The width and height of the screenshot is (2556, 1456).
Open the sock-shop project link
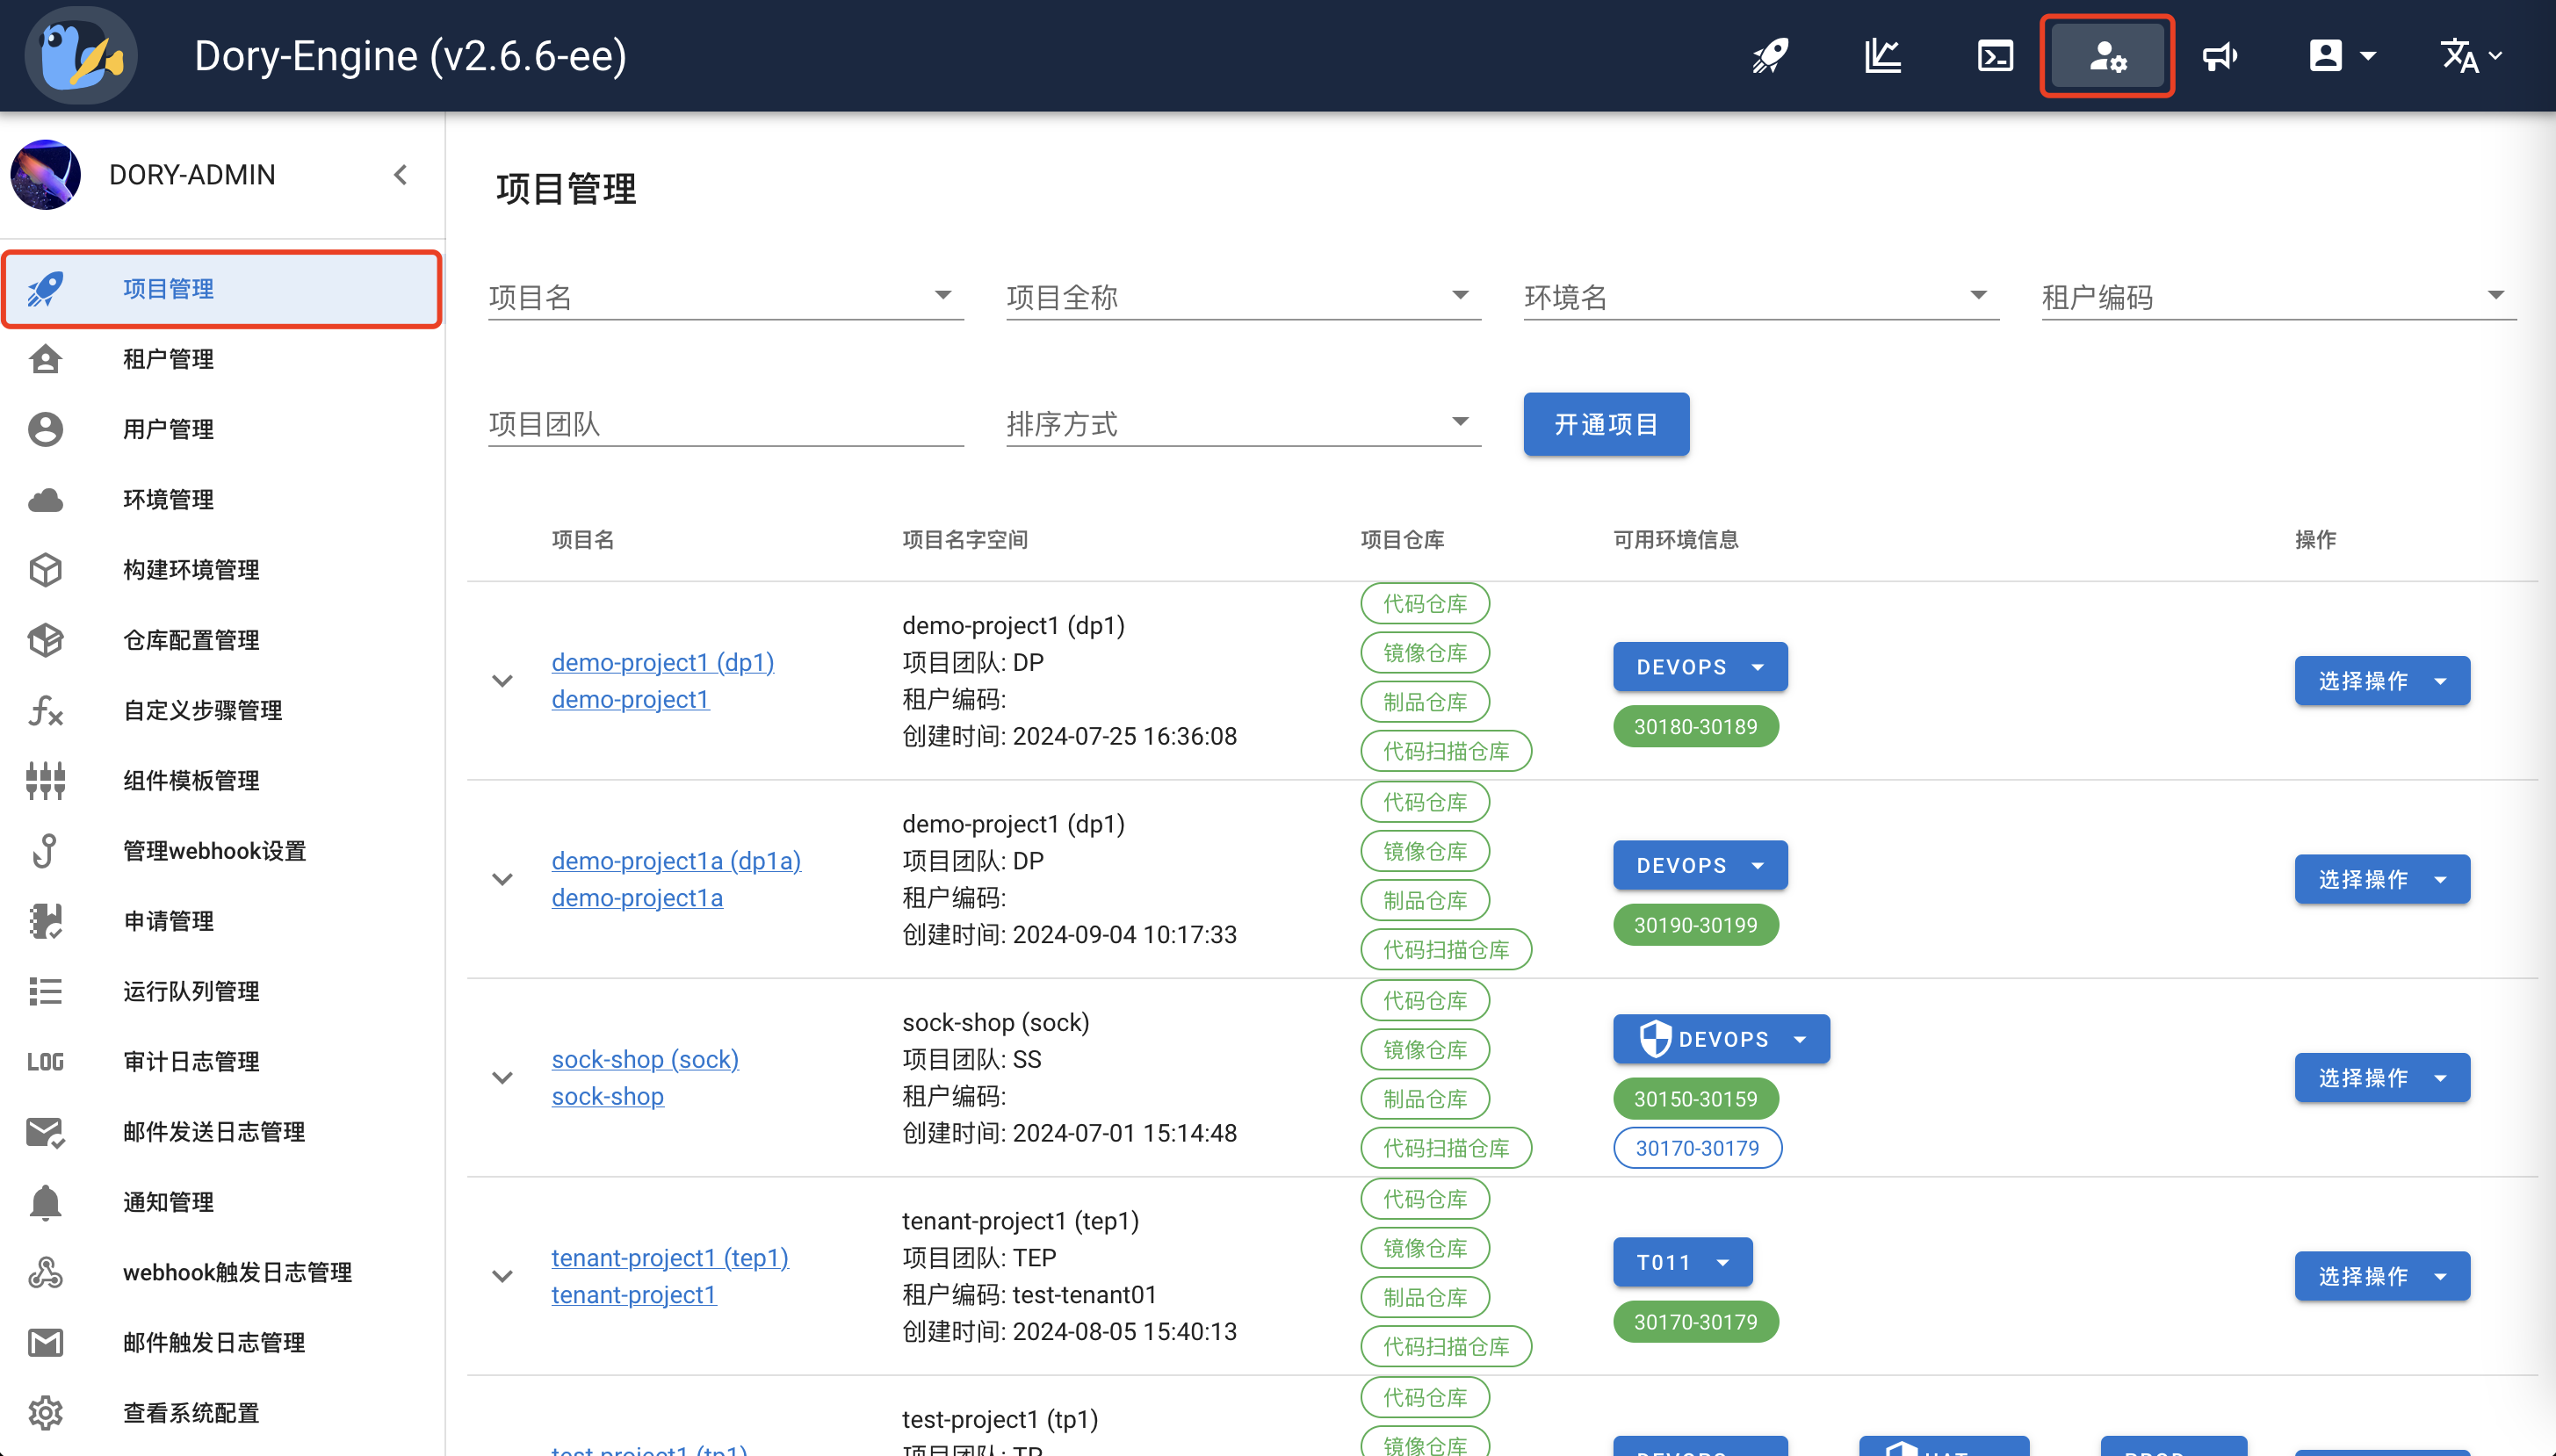645,1059
